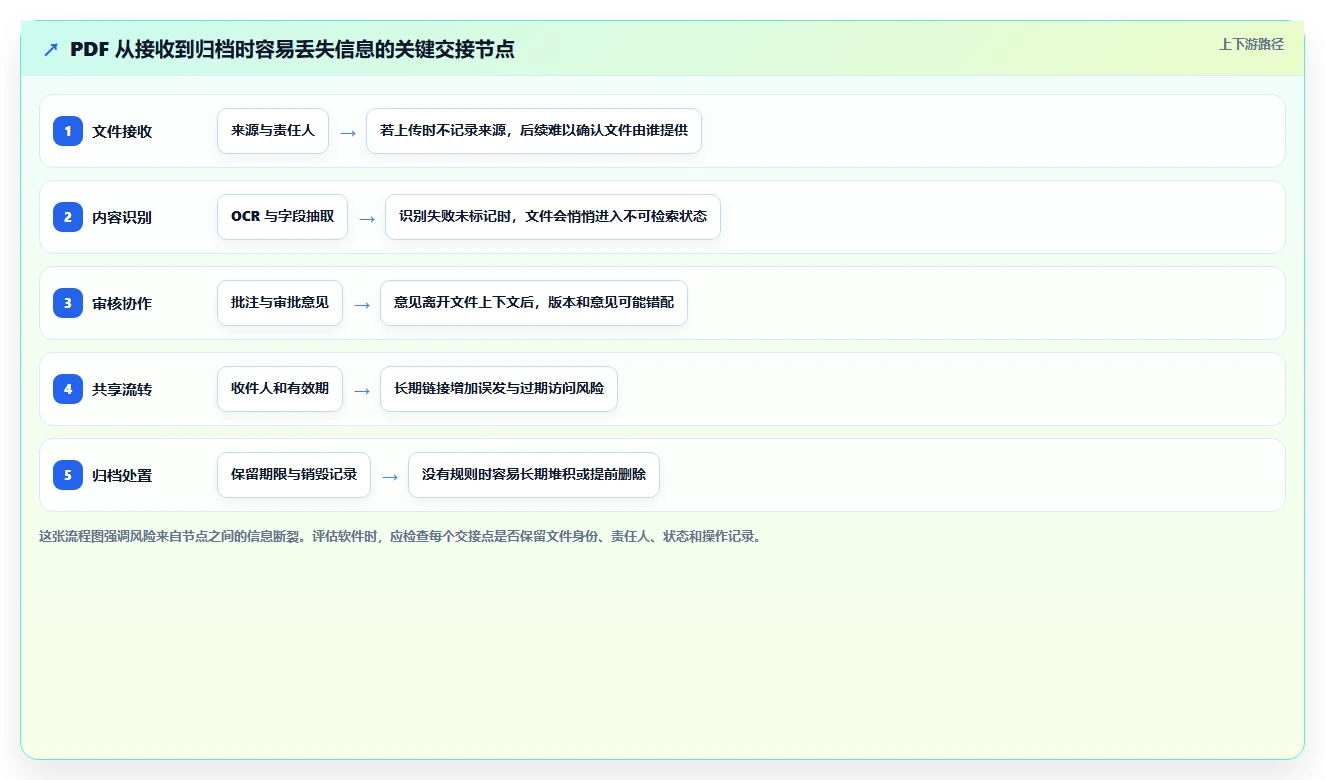Click the arrow icon beside the PDF title
This screenshot has width=1325, height=780.
point(51,50)
